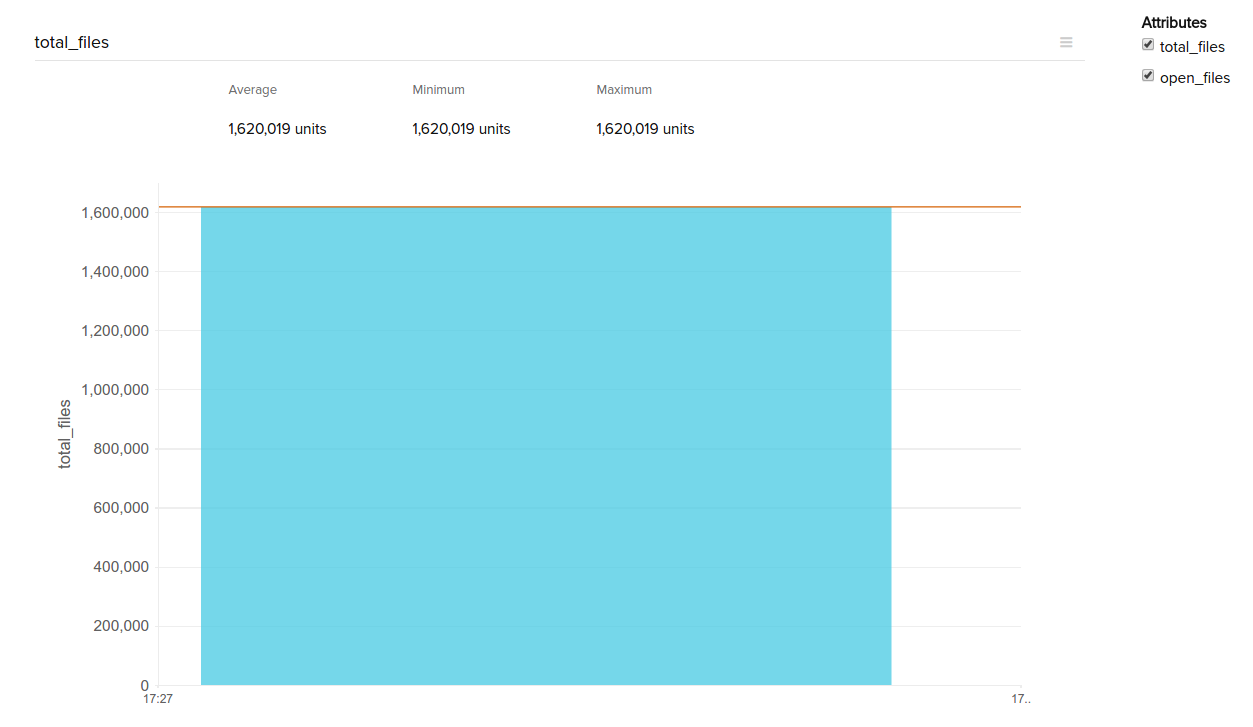
Task: Click the orange threshold line on chart
Action: tap(955, 207)
